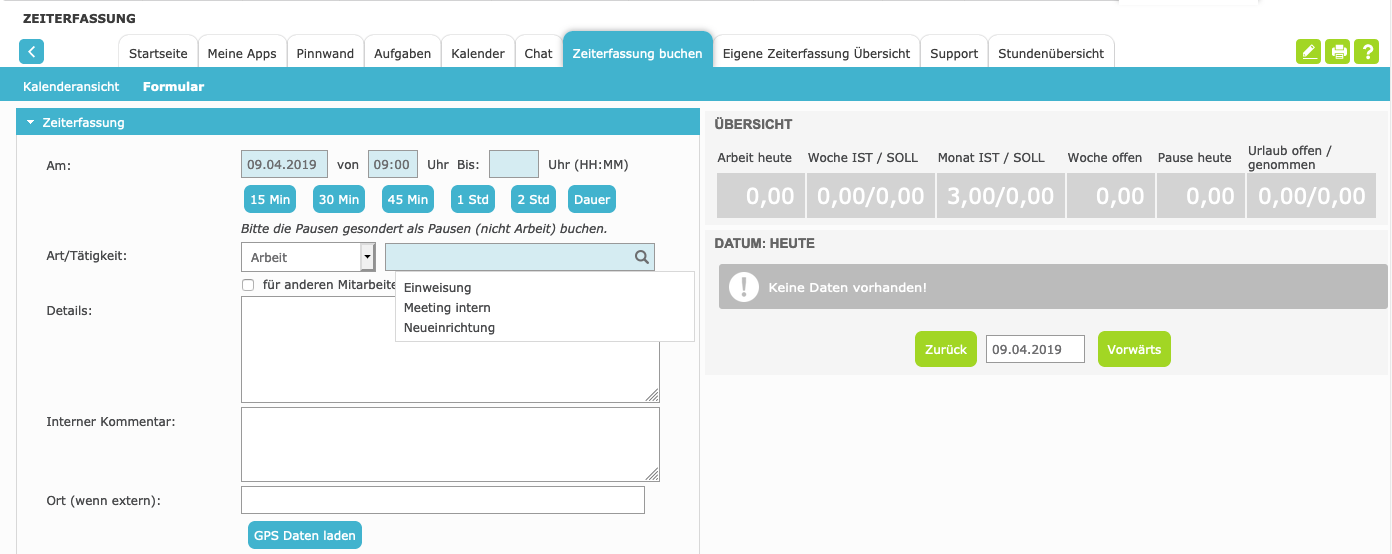The image size is (1392, 554).
Task: Select 'Meeting intern' from suggestion list
Action: click(447, 308)
